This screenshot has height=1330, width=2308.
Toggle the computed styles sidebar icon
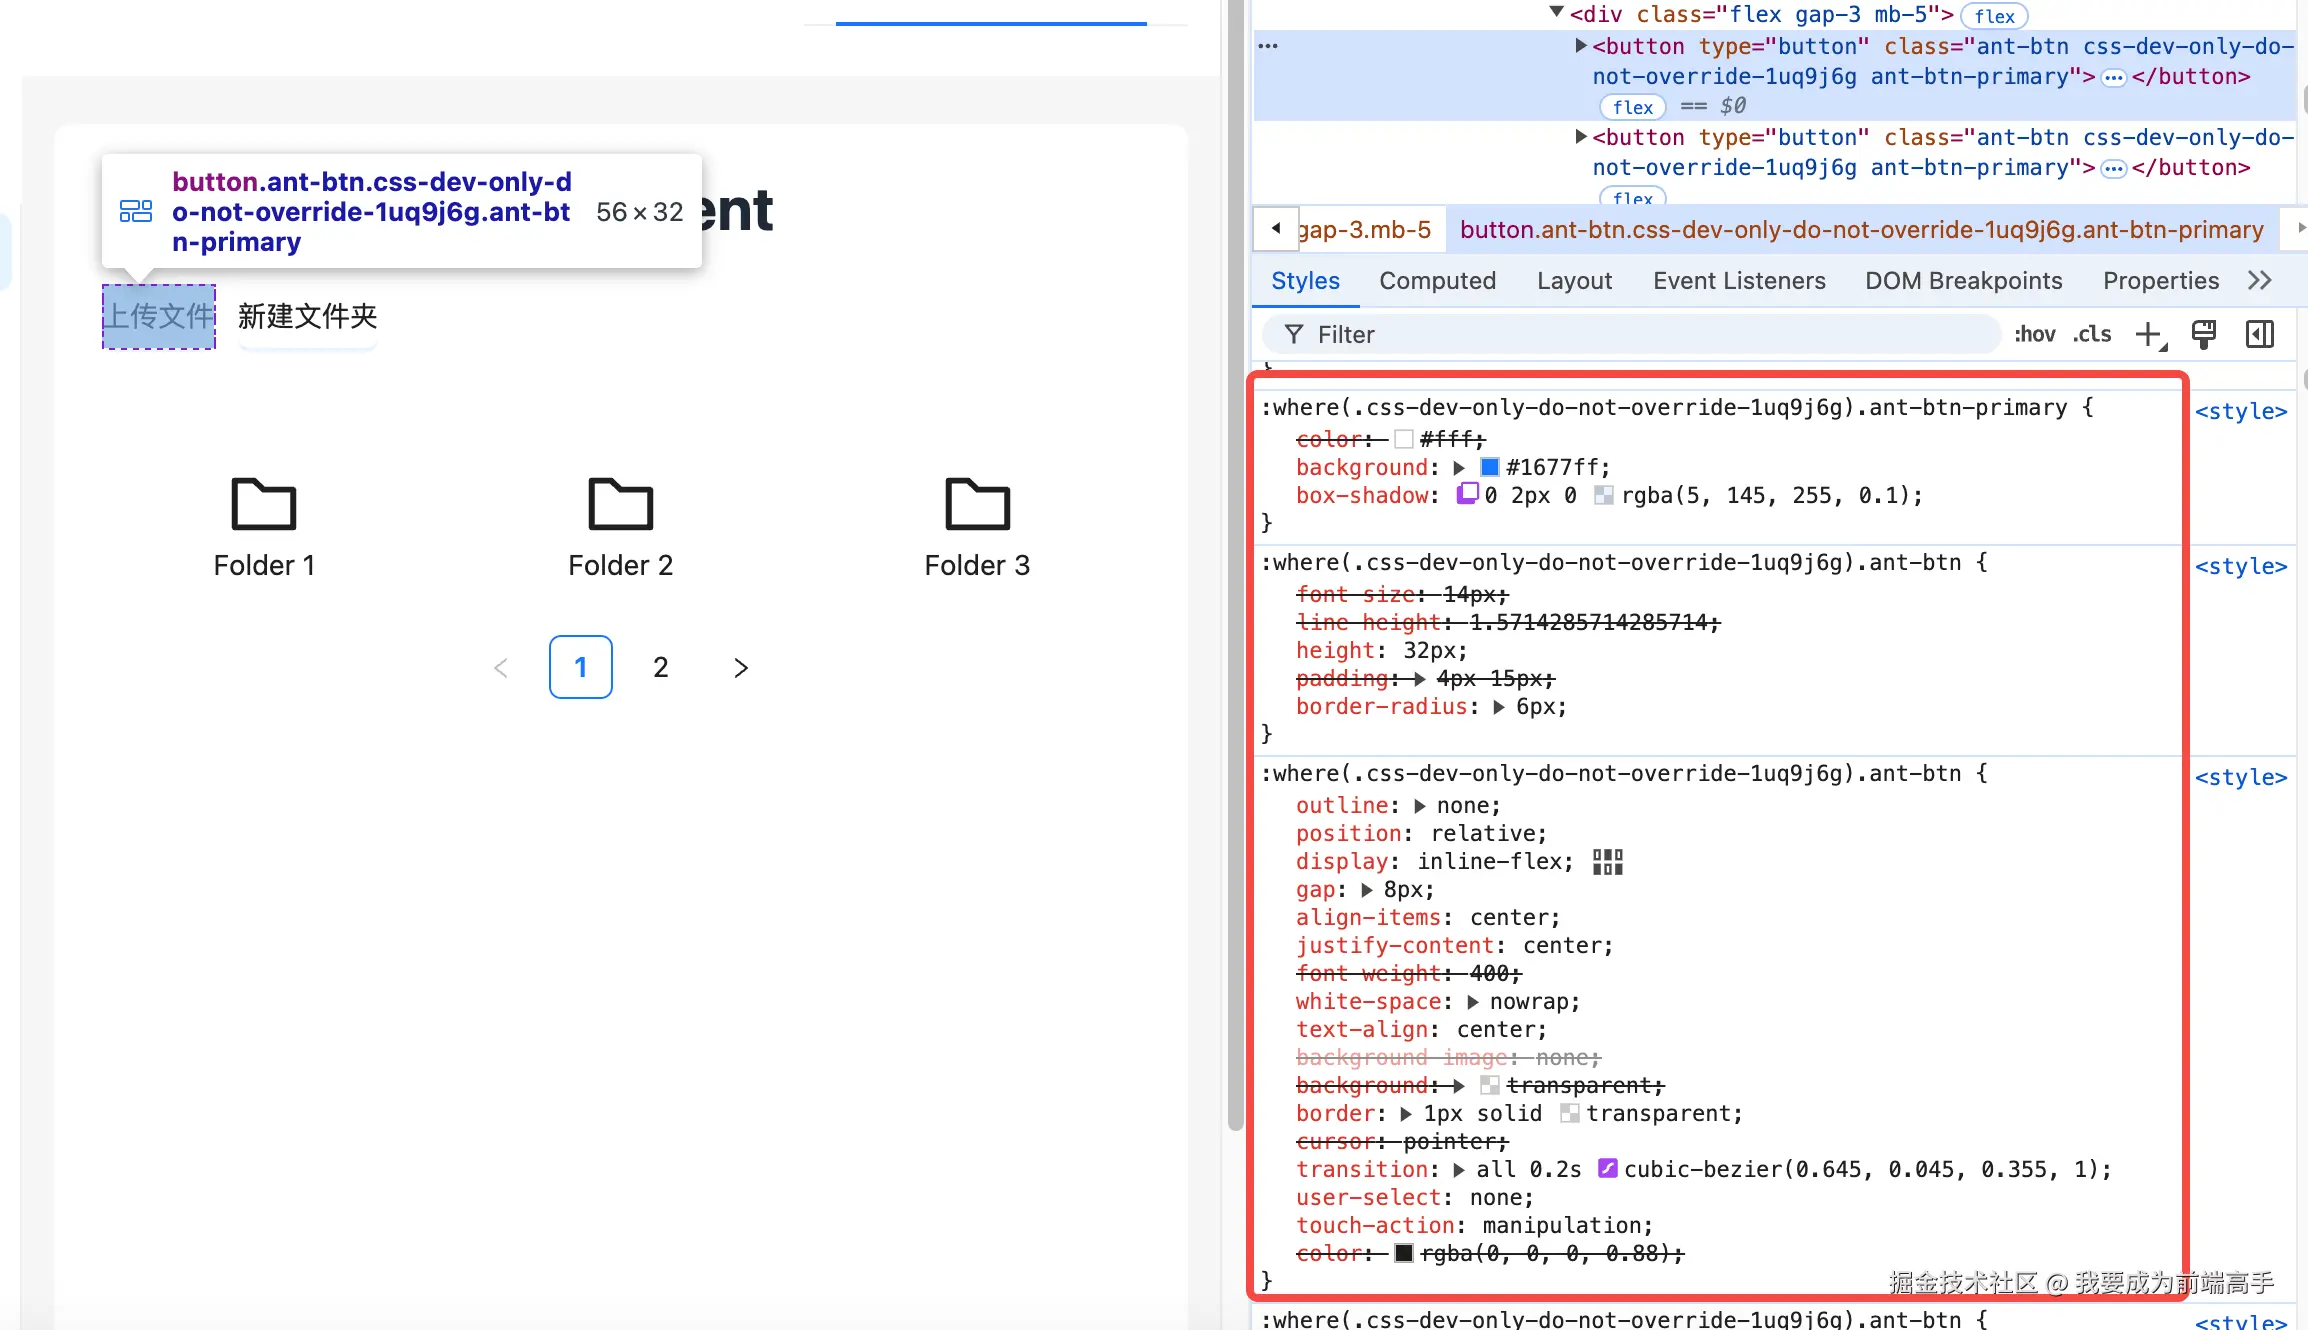pyautogui.click(x=2259, y=334)
